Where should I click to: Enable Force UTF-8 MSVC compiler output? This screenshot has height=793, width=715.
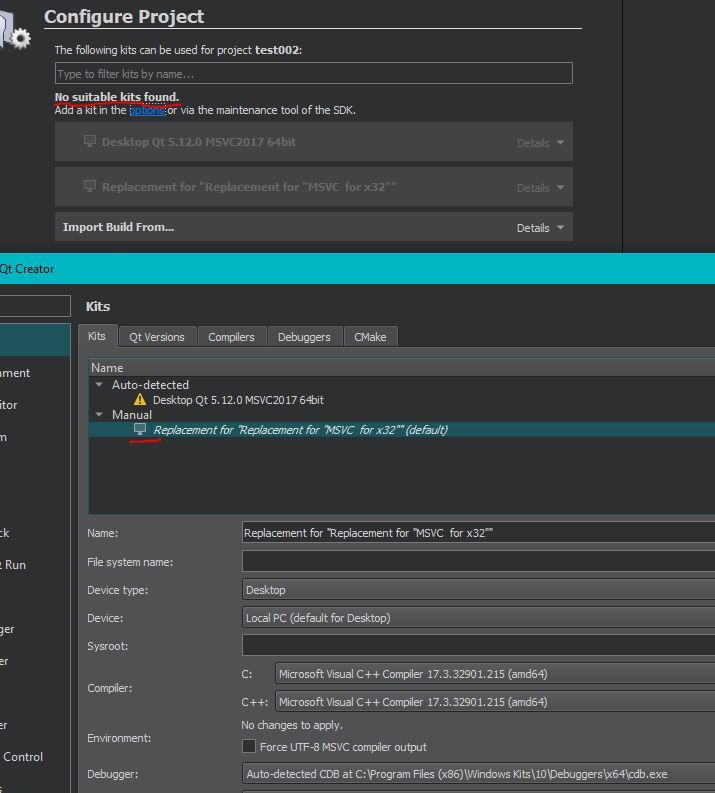pos(249,746)
